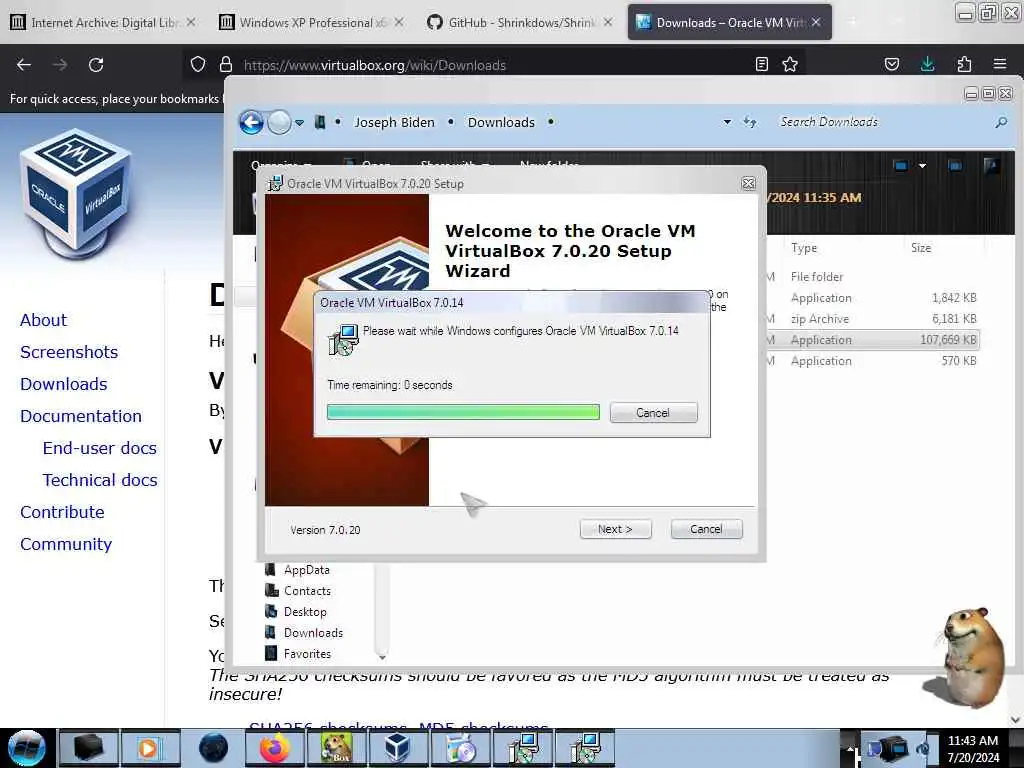Screen dimensions: 1024x768
Task: Open the Community link in sidebar
Action: (66, 544)
